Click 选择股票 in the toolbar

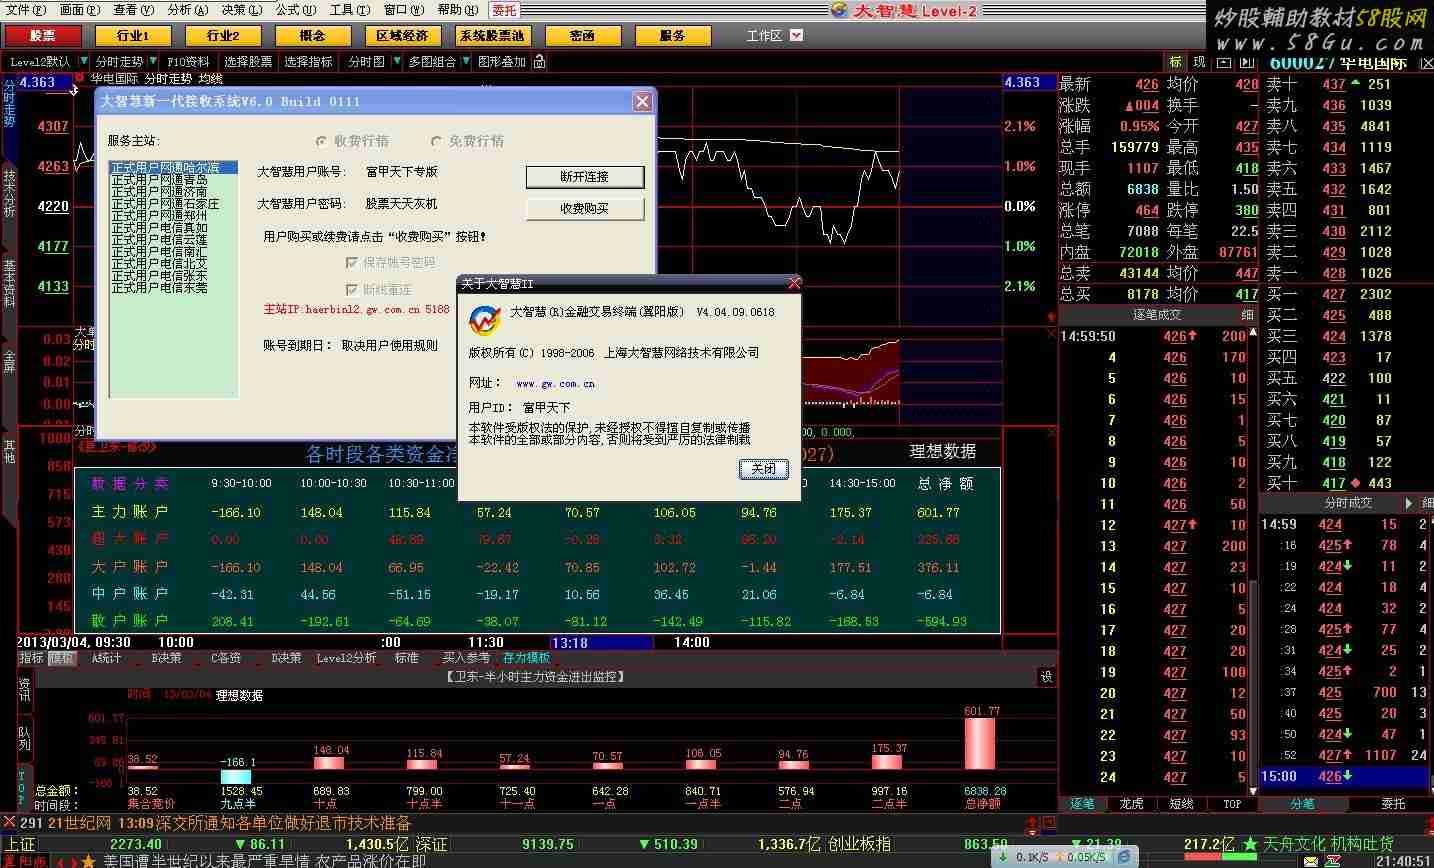[248, 62]
